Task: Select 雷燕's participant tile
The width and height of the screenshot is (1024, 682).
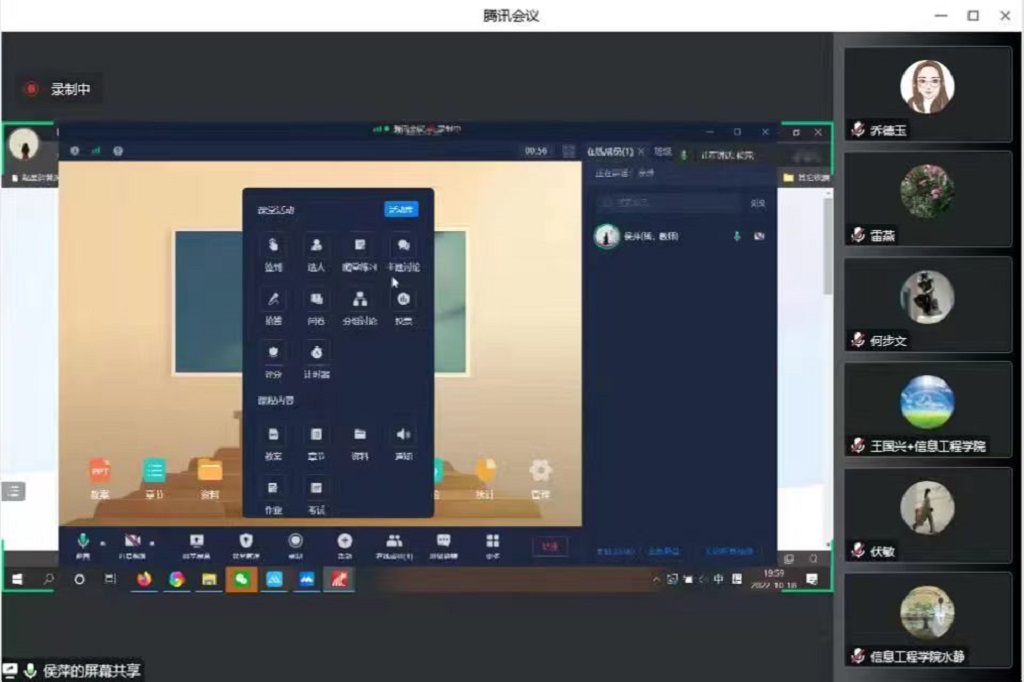Action: pyautogui.click(x=927, y=199)
